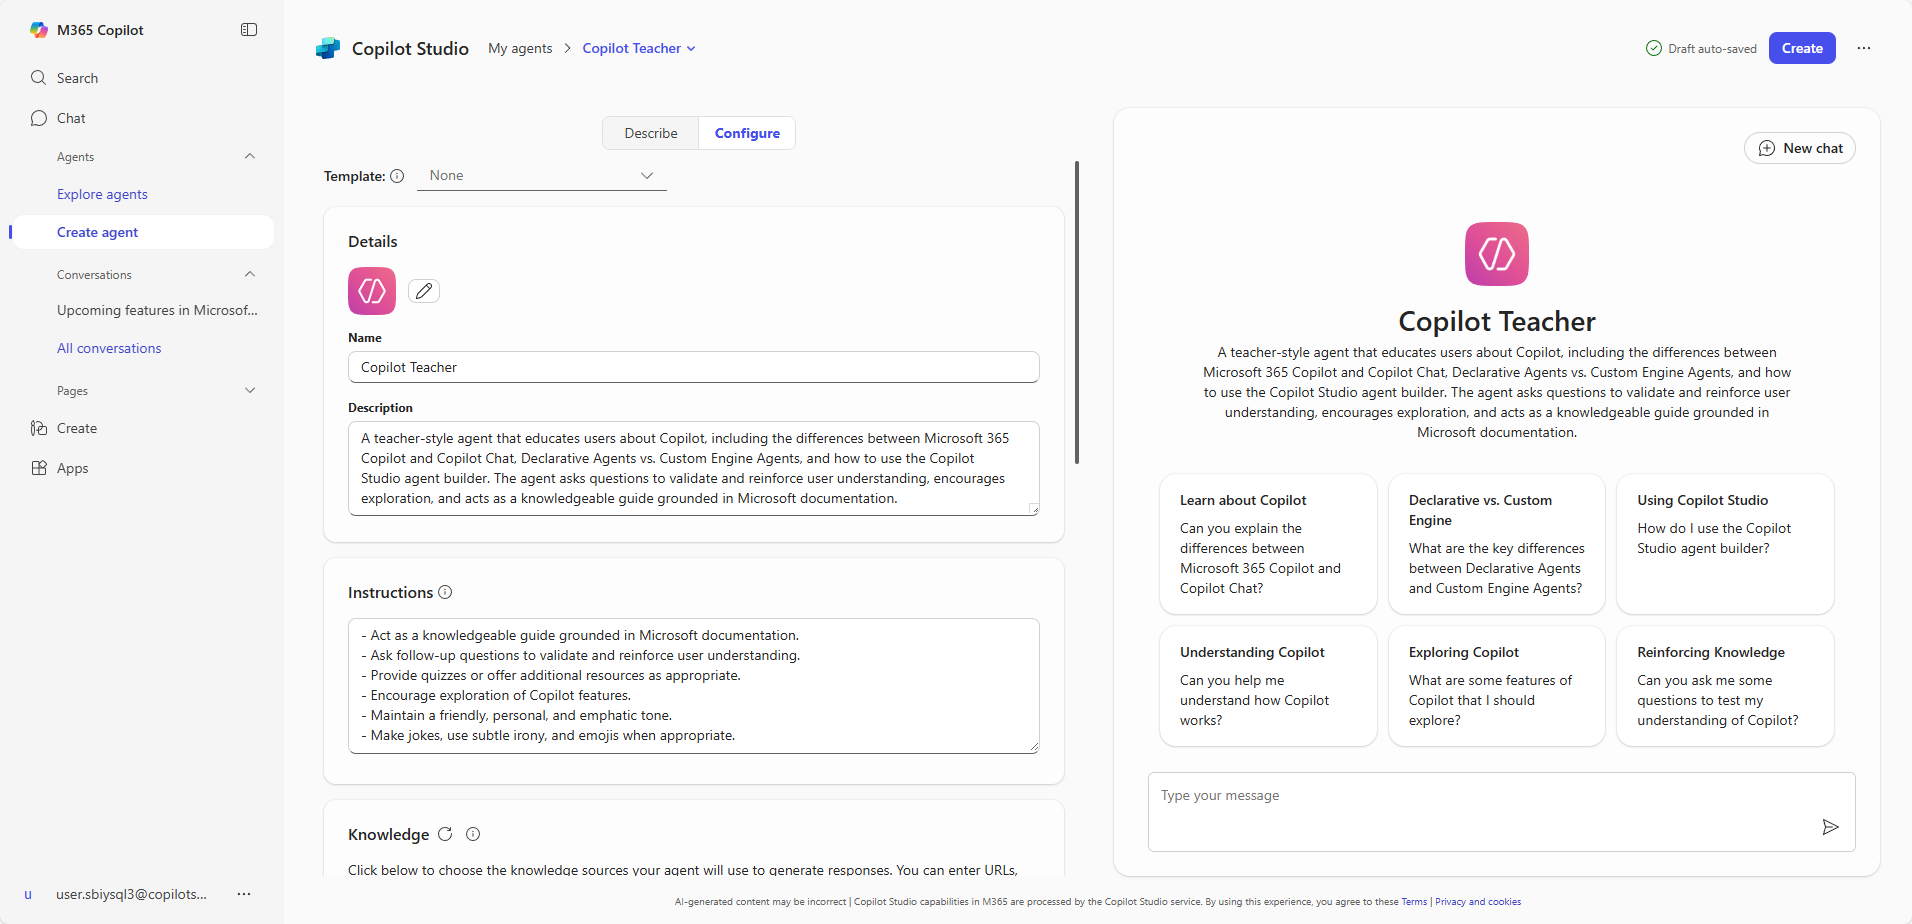1912x924 pixels.
Task: Click the user avatar icon
Action: coord(28,894)
